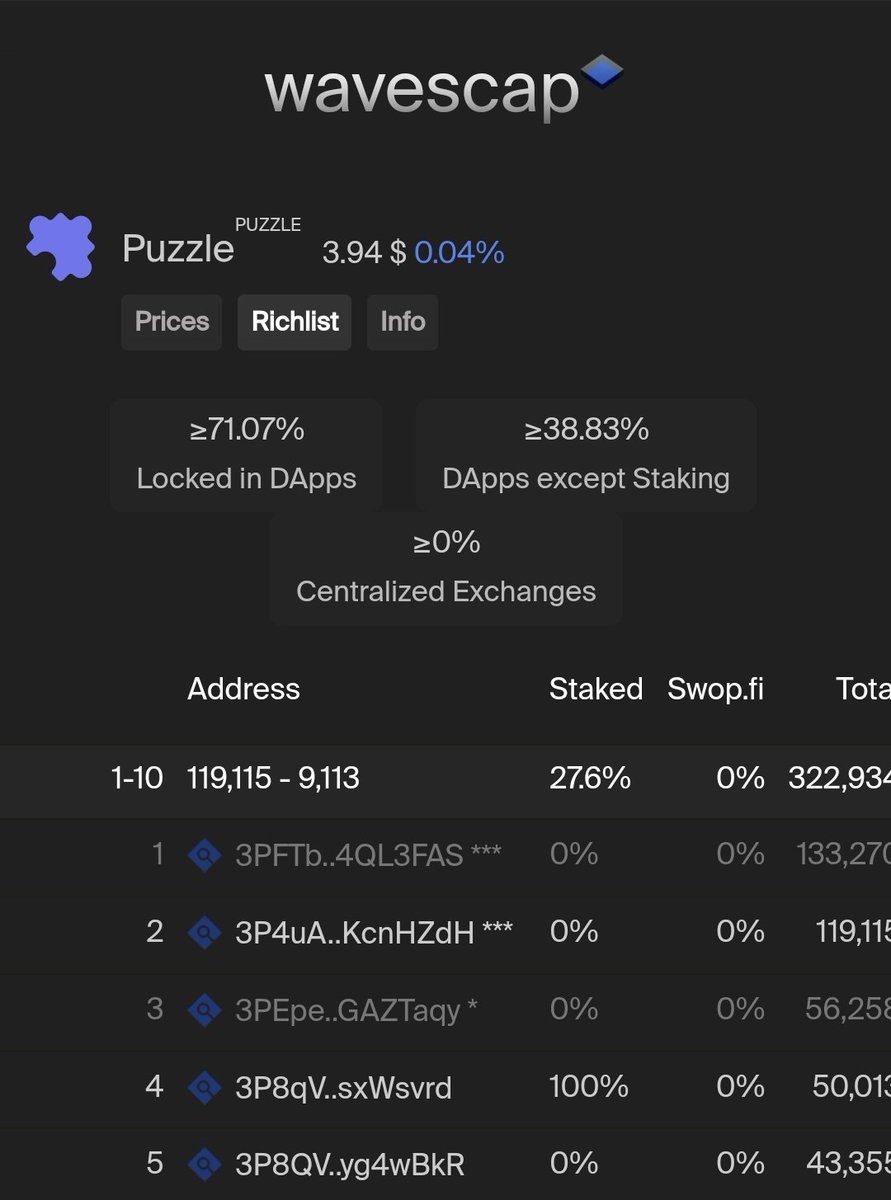
Task: Sort by the Swop.fi column header
Action: [716, 689]
